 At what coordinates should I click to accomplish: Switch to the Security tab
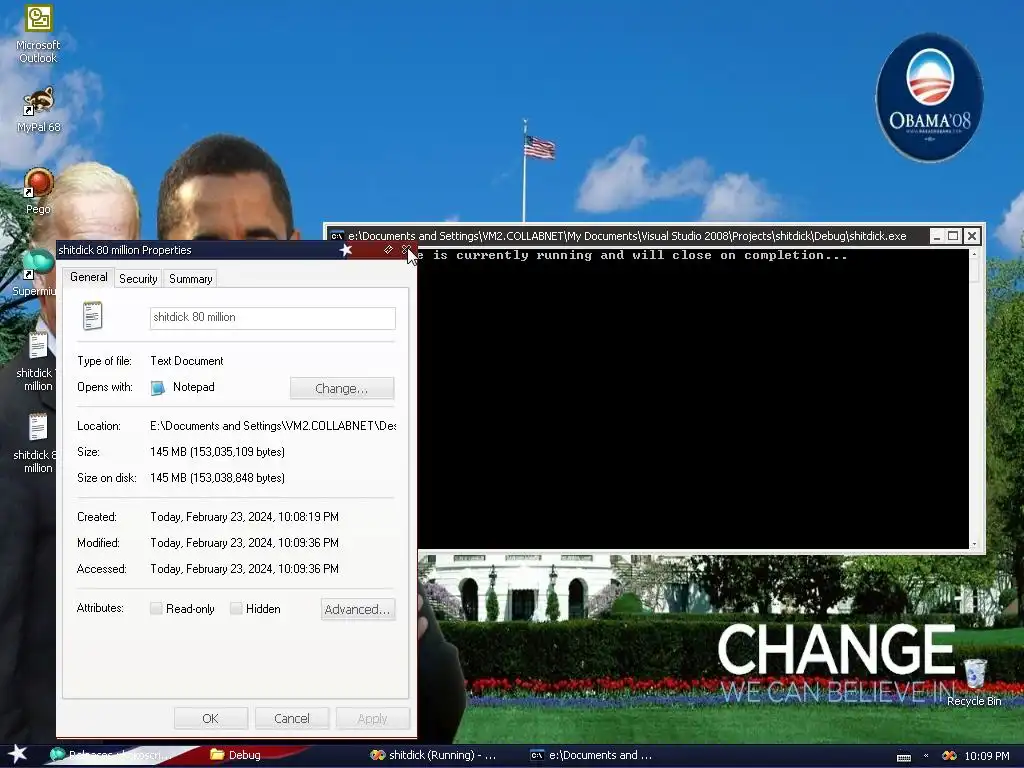138,279
